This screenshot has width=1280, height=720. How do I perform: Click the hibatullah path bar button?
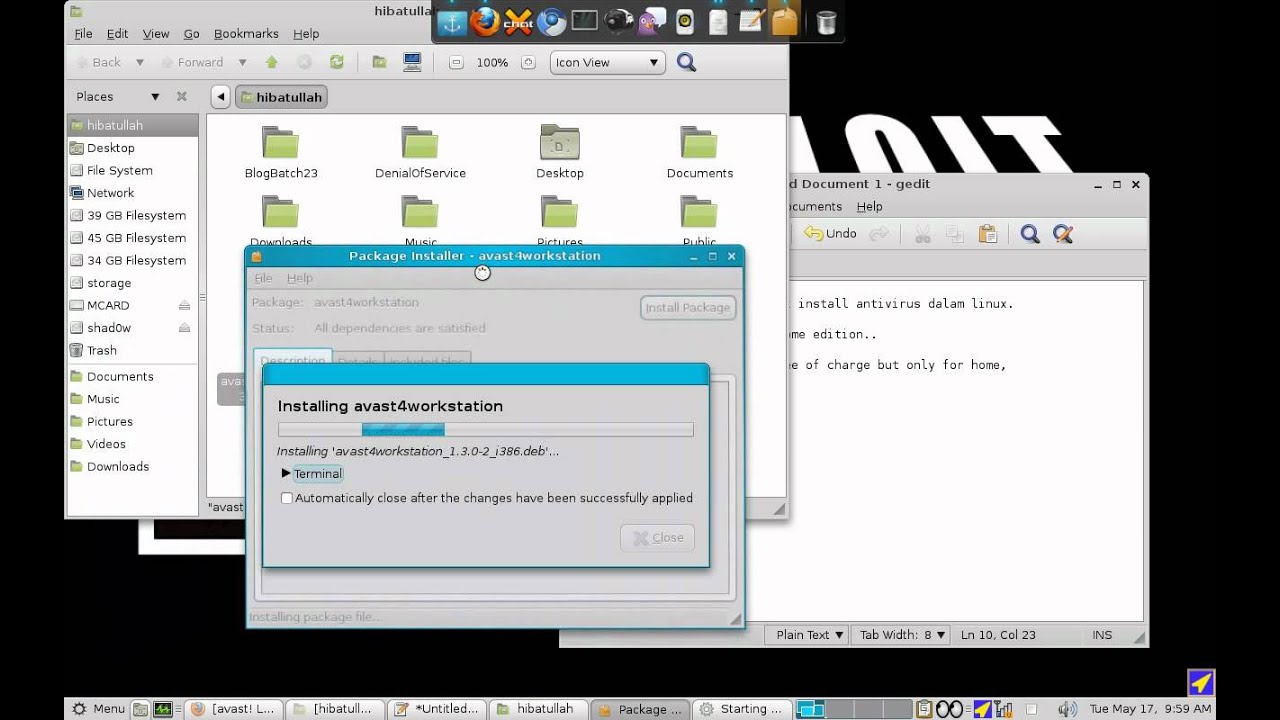point(280,97)
